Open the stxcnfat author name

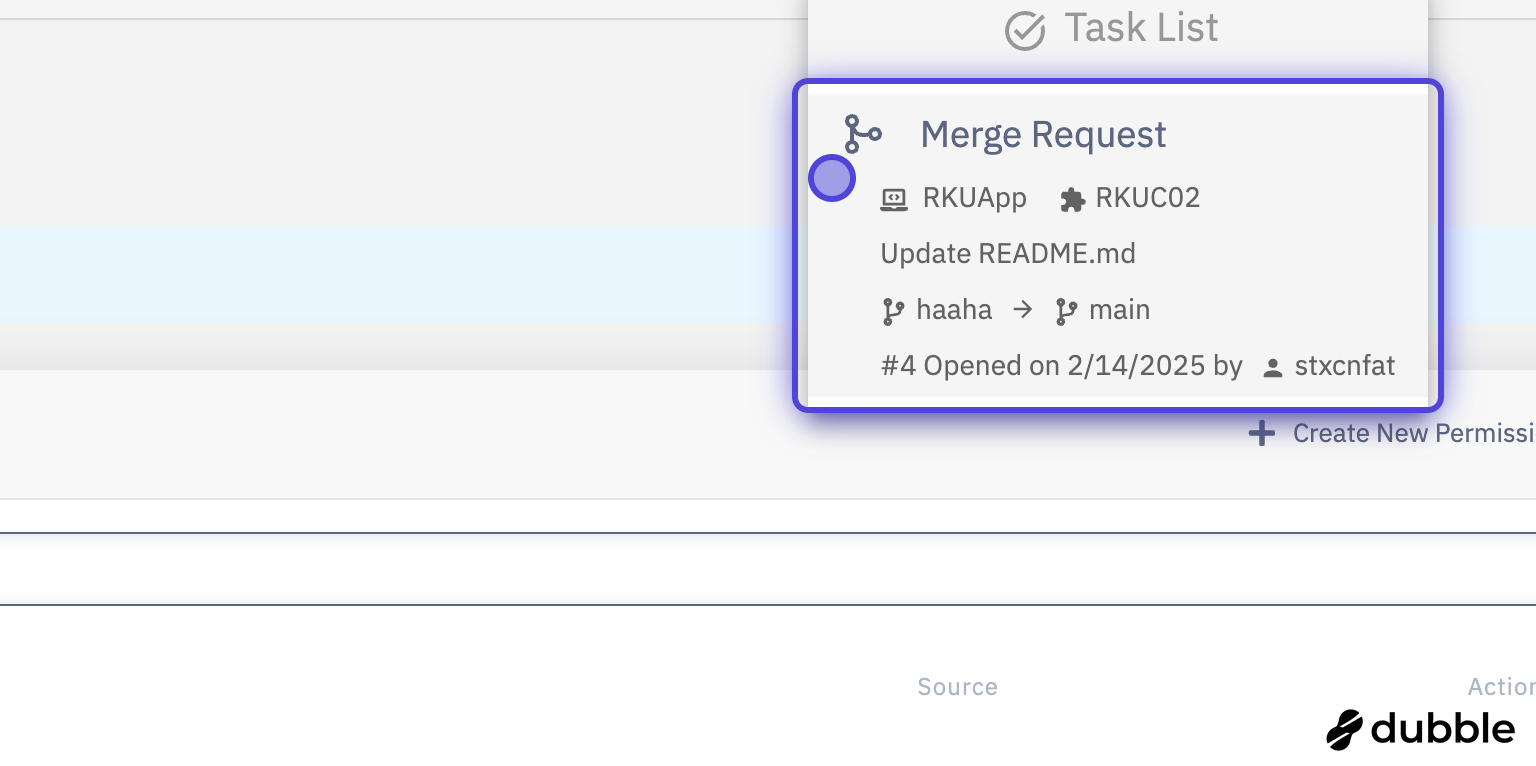tap(1344, 366)
